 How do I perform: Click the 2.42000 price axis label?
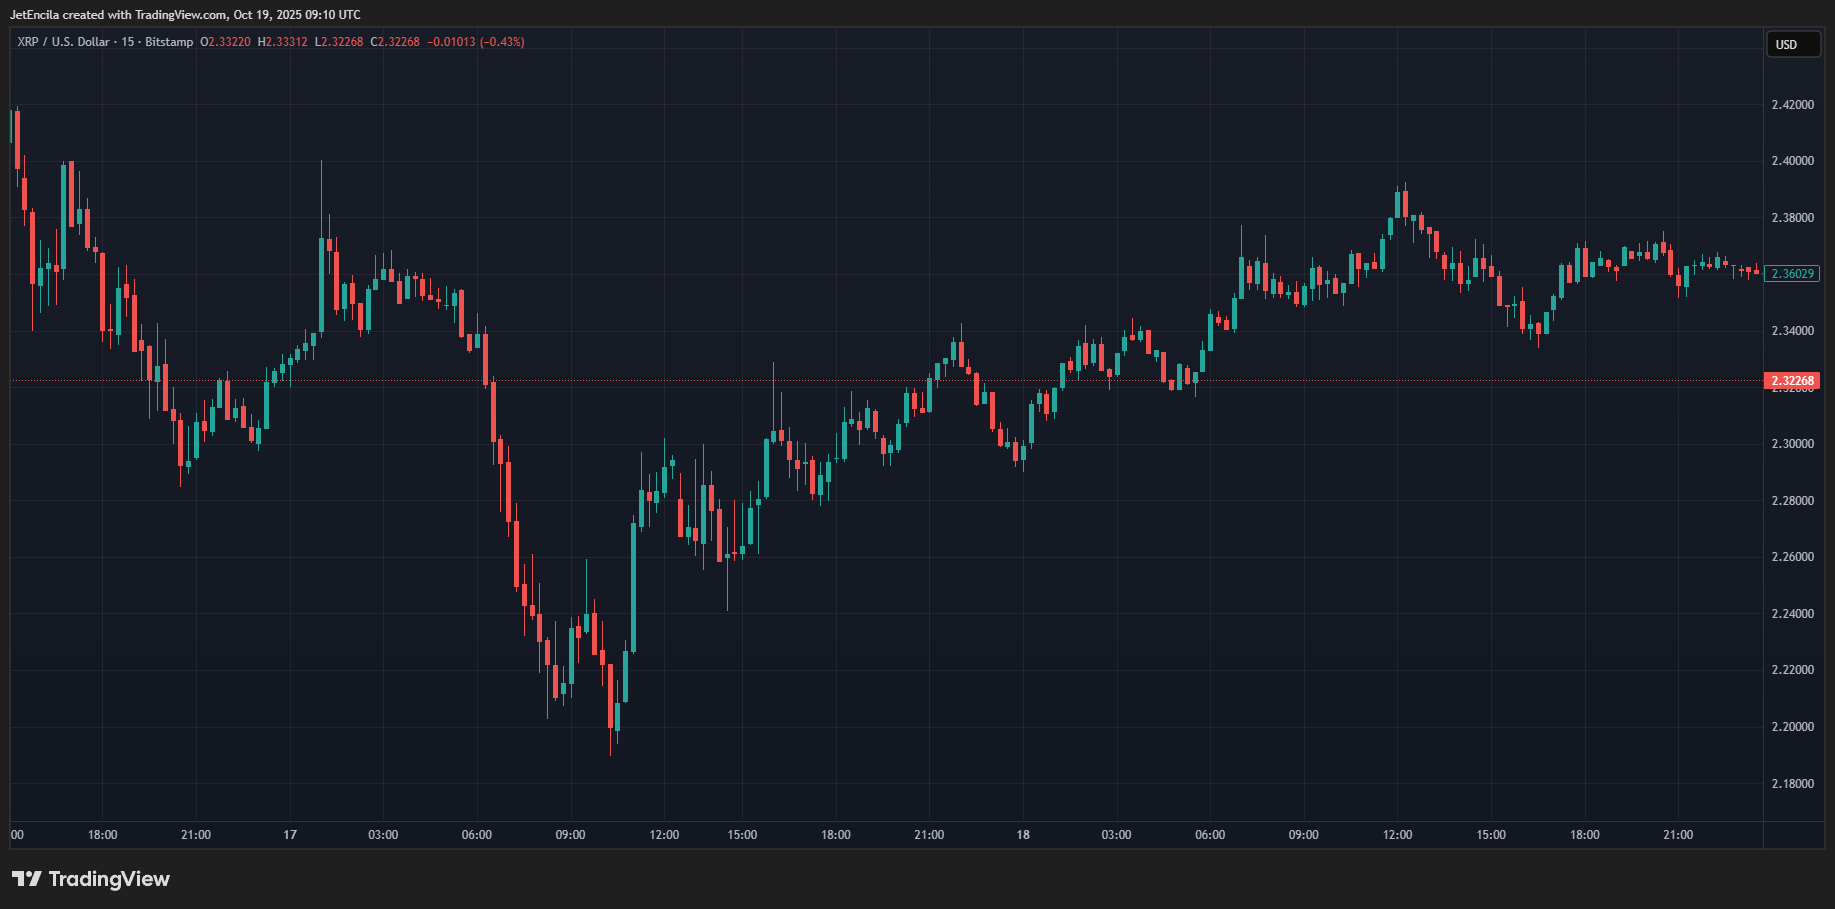tap(1792, 105)
